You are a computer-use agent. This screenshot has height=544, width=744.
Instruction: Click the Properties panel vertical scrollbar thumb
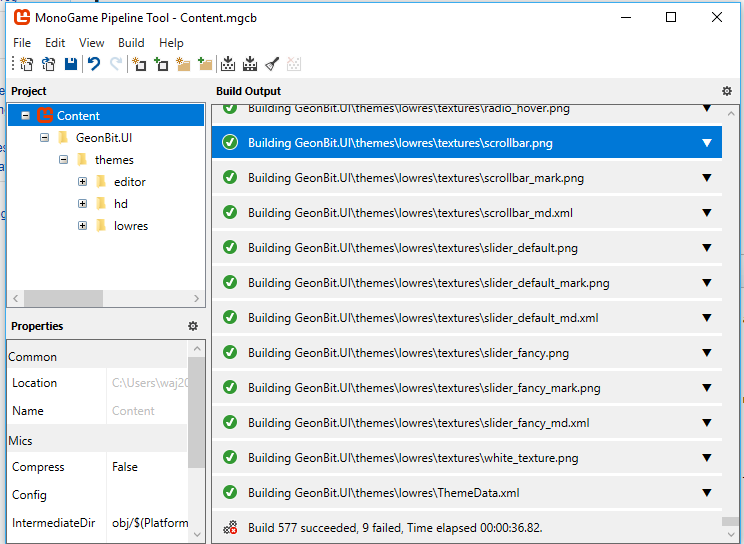[196, 413]
